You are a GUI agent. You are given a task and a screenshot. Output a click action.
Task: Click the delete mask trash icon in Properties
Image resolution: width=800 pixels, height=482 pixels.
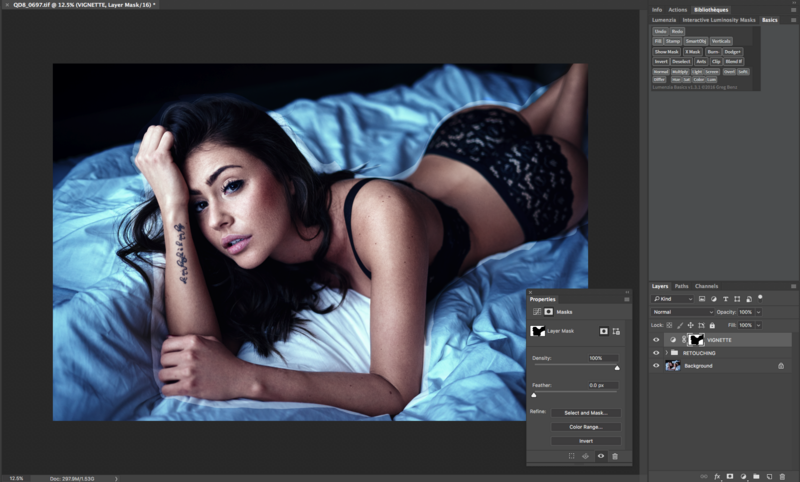pos(615,456)
